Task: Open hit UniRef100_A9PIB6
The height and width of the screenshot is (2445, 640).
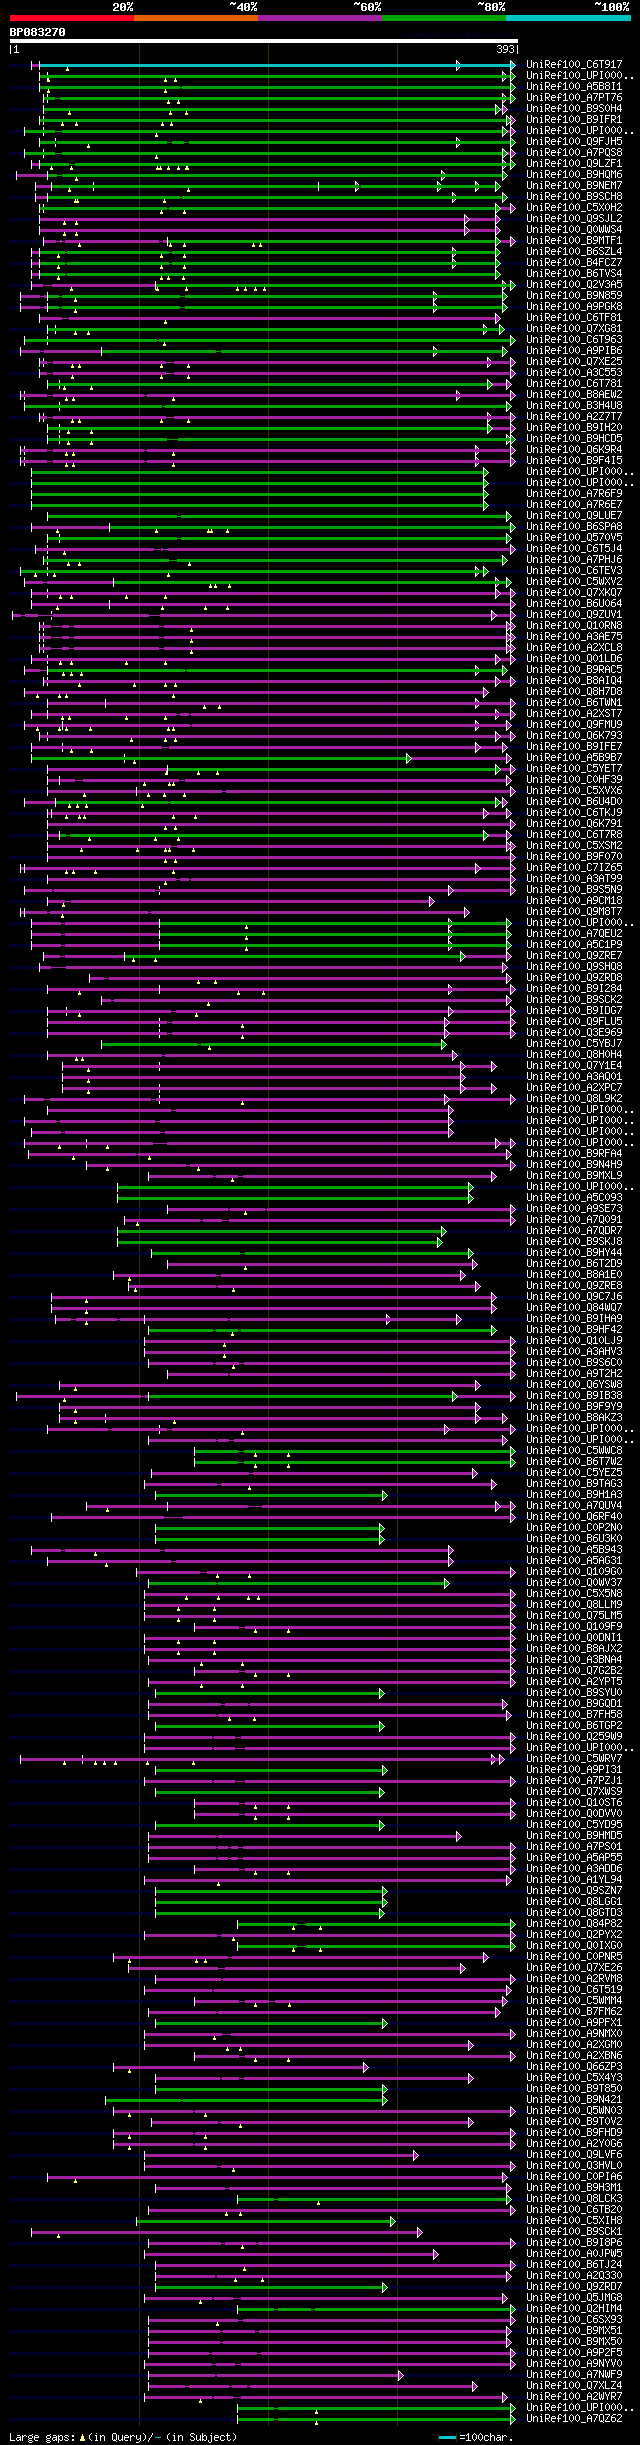Action: point(575,351)
